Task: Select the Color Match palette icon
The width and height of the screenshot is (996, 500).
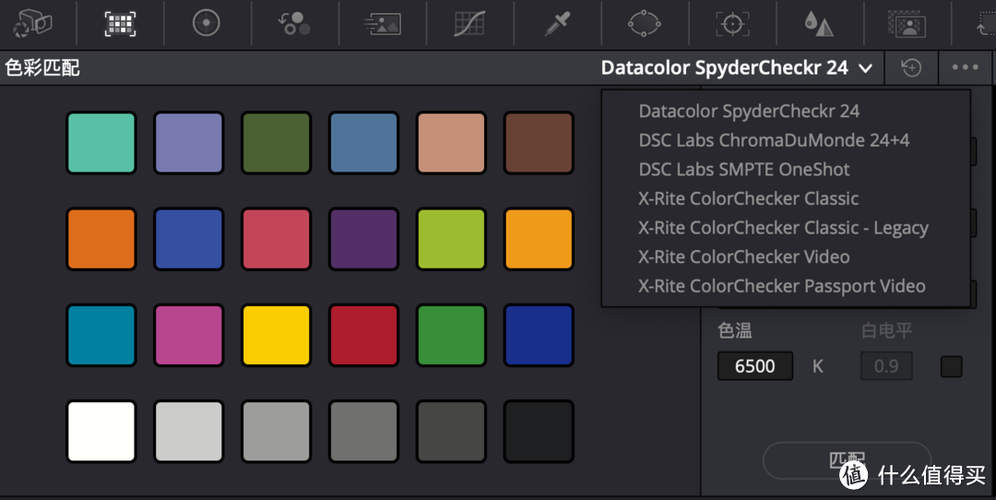Action: tap(120, 24)
